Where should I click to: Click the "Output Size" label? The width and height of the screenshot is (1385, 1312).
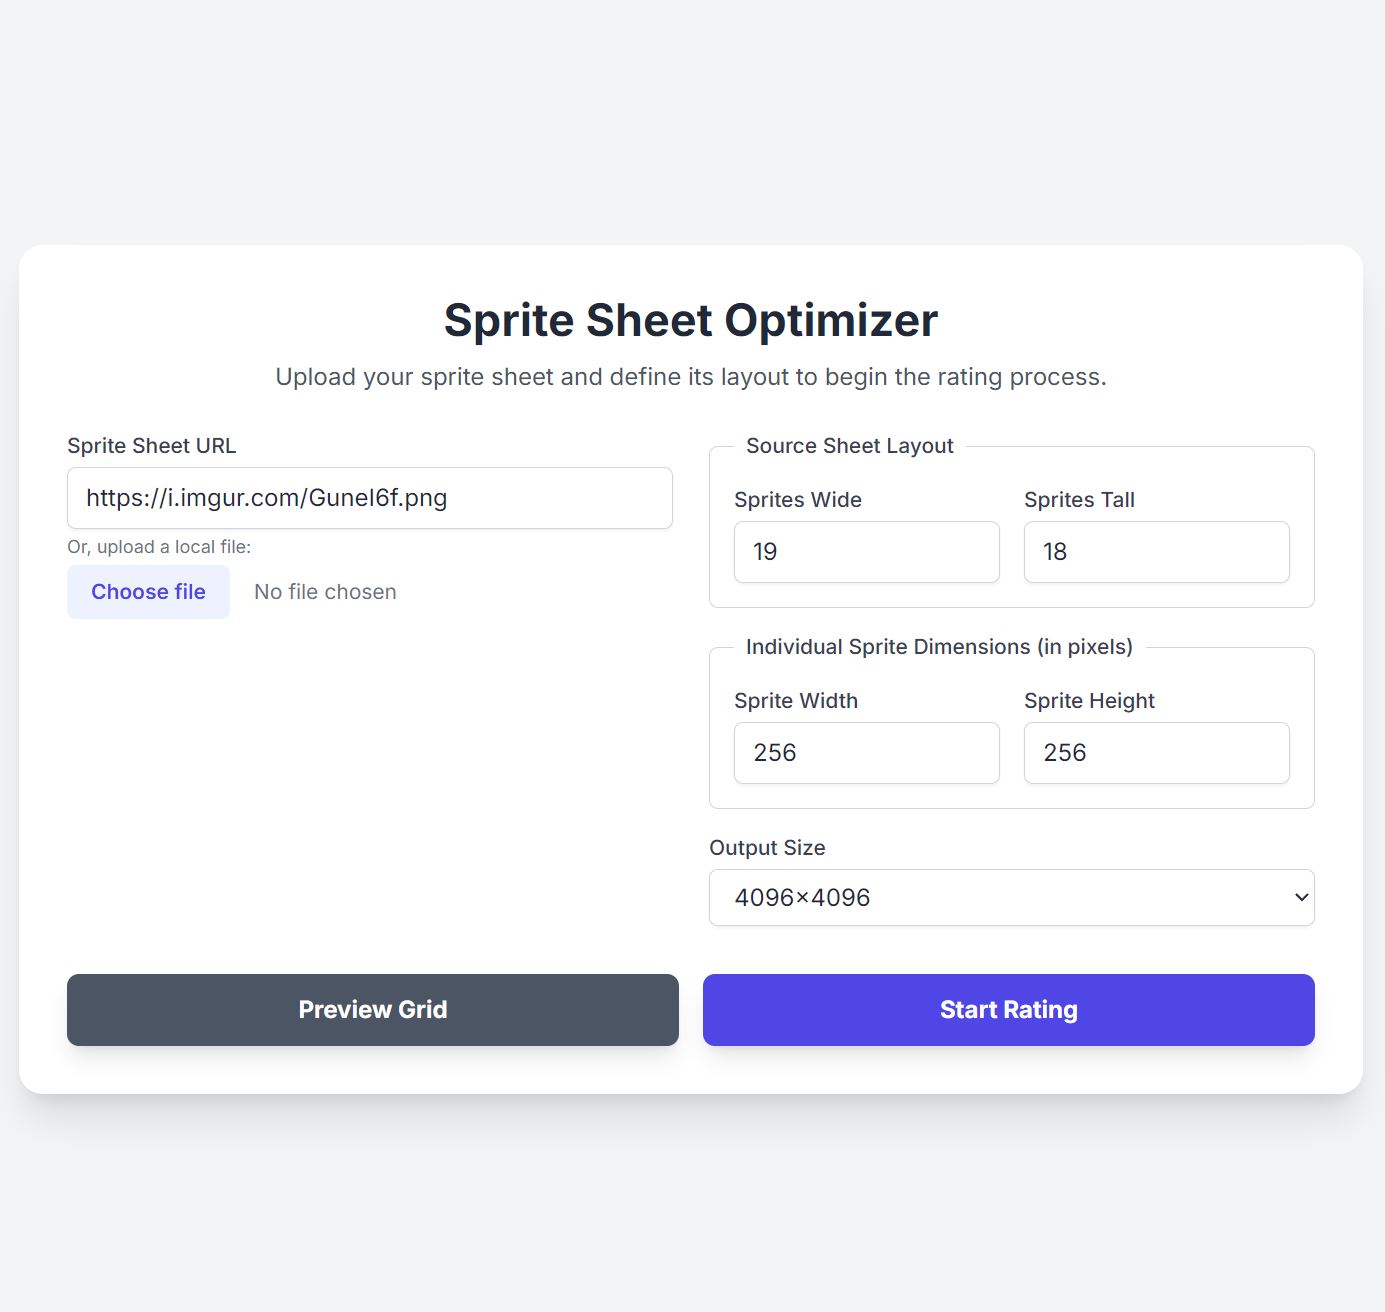[767, 848]
